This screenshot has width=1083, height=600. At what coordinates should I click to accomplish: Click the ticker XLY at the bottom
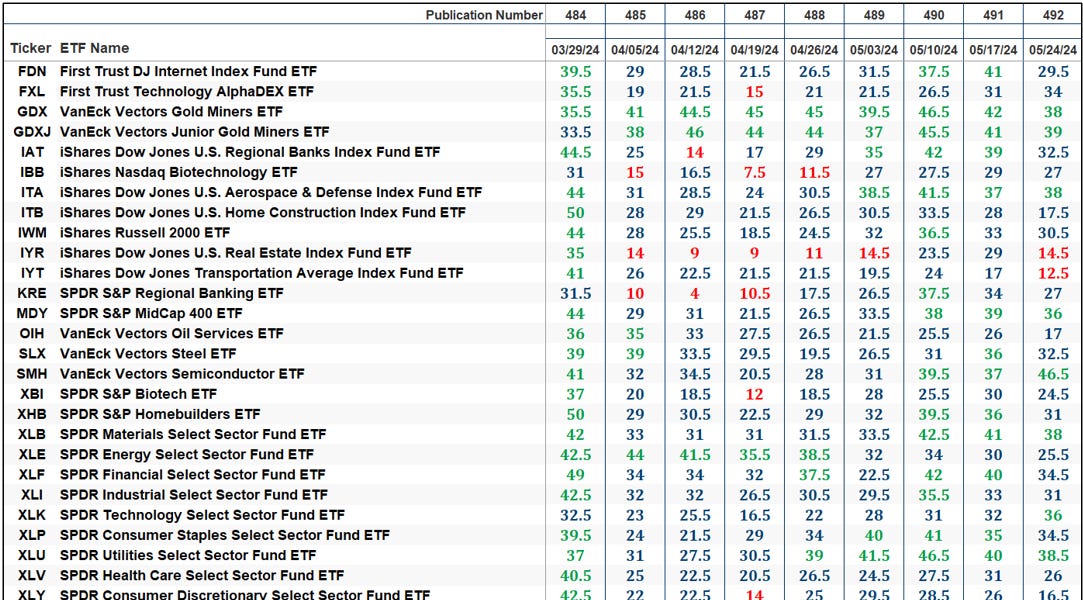pyautogui.click(x=30, y=594)
